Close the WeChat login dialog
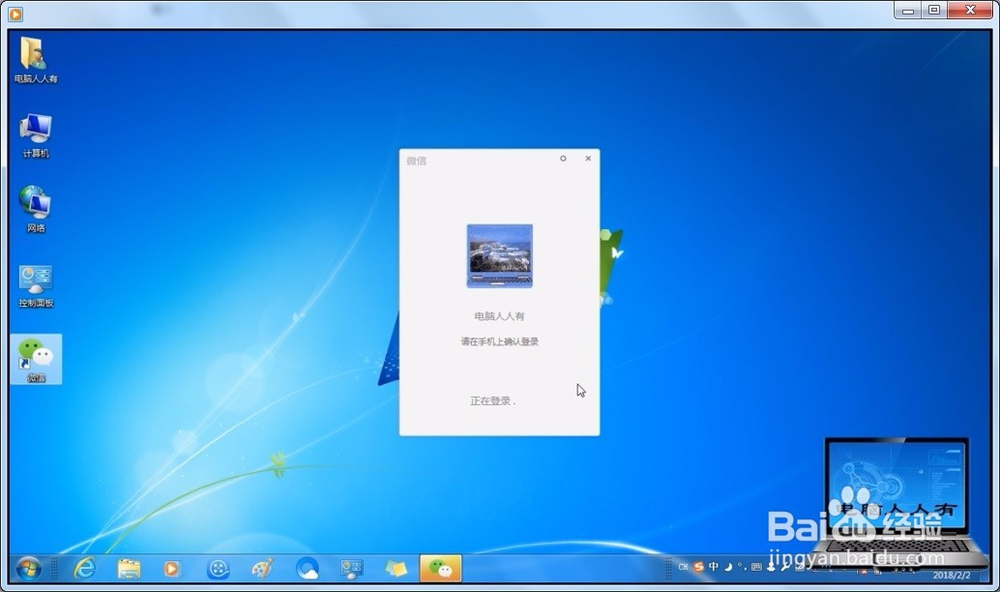 (588, 158)
